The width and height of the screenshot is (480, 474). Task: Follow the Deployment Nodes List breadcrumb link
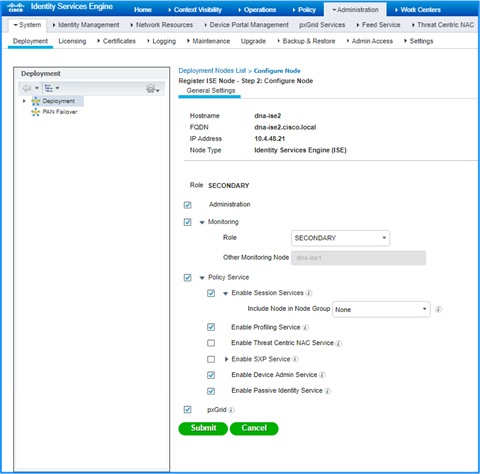coord(212,71)
